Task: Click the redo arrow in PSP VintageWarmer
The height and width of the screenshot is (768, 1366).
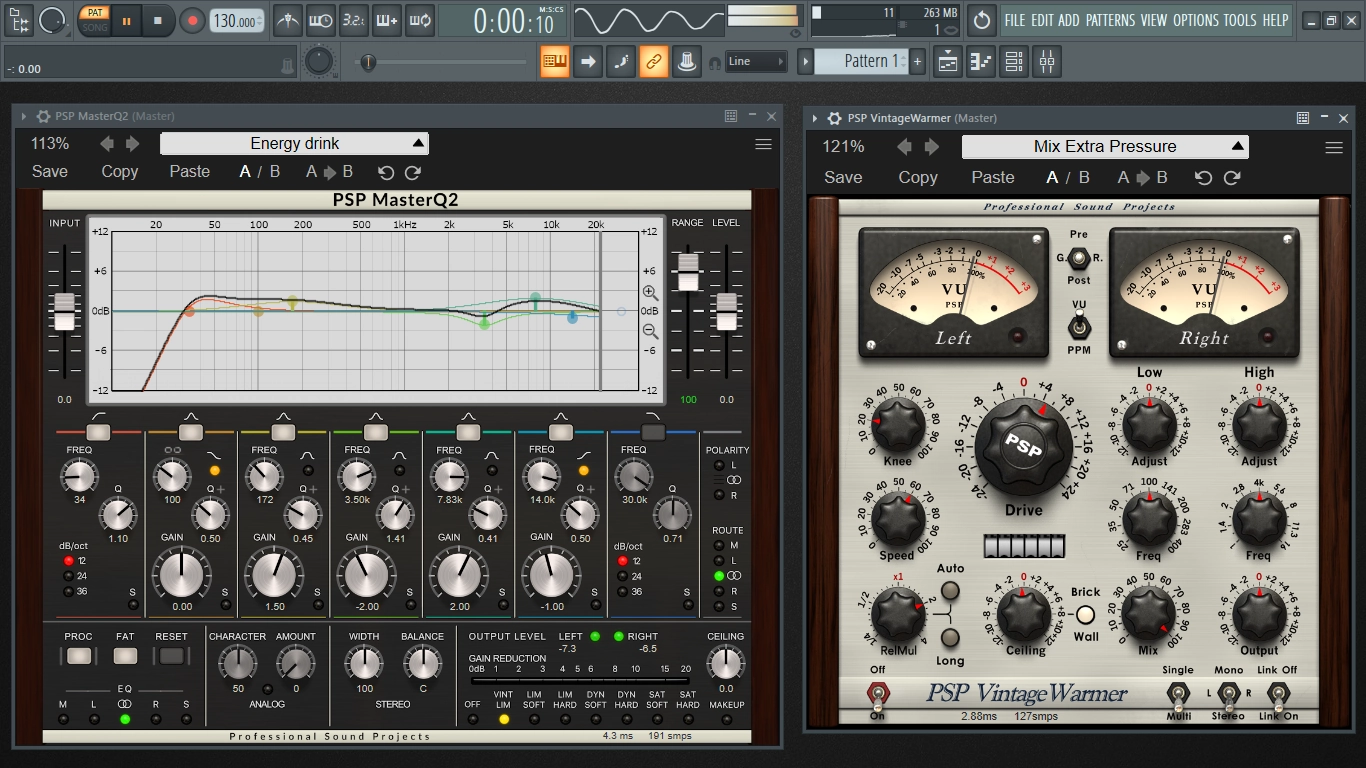Action: click(1232, 177)
